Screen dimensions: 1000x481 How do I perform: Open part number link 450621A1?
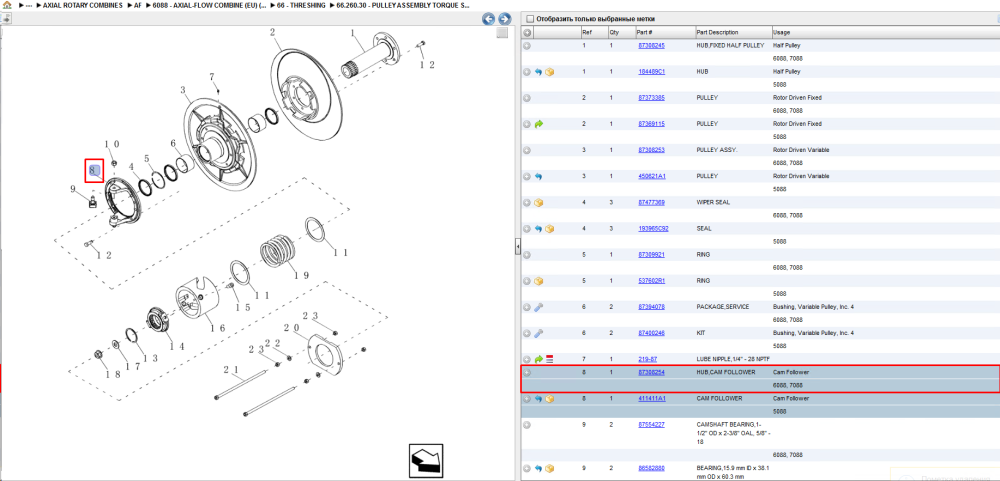[651, 177]
